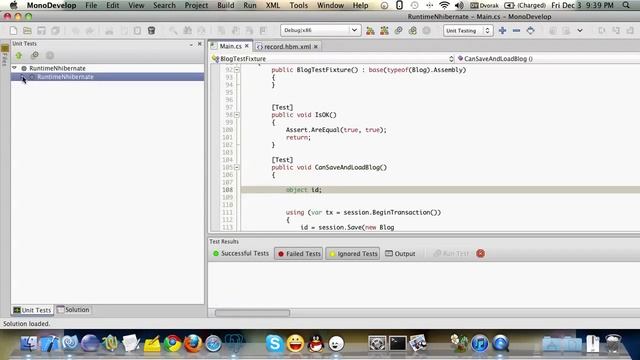Open Spotlight search magnifier

(x=626, y=5)
